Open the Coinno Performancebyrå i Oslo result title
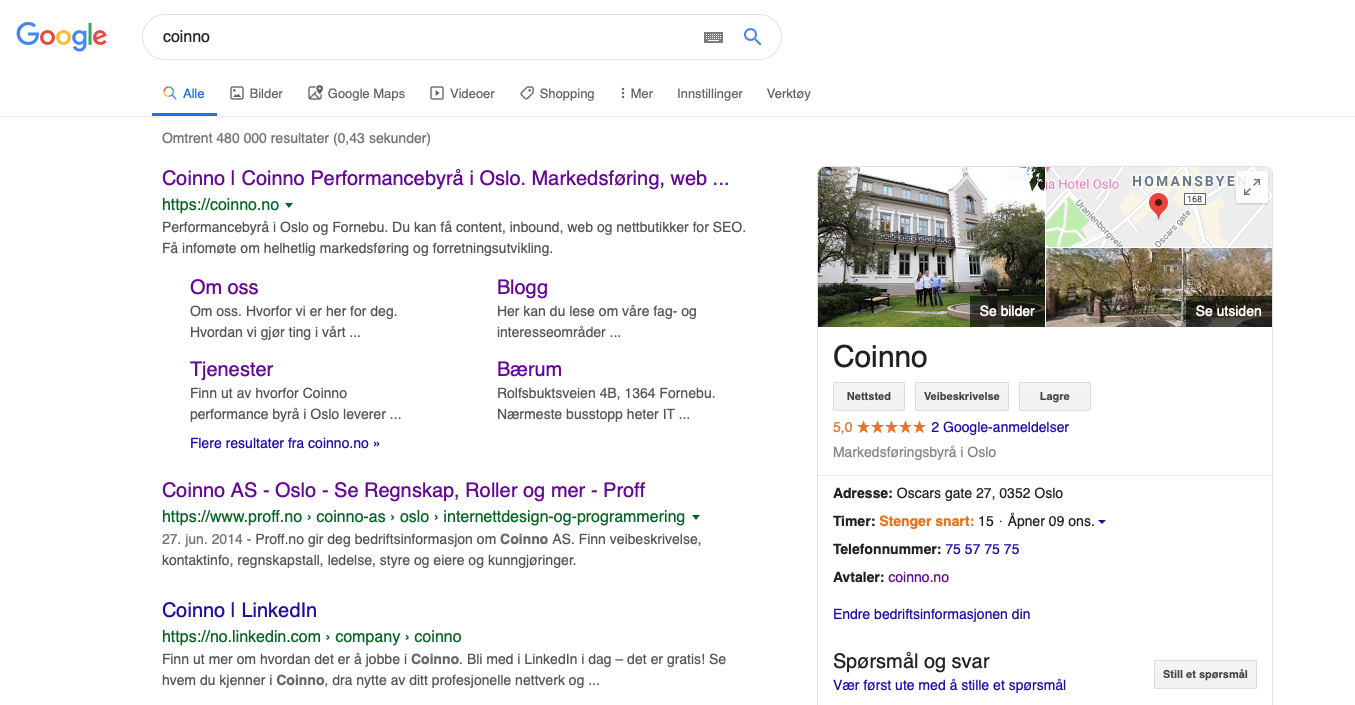This screenshot has width=1355, height=705. click(445, 178)
